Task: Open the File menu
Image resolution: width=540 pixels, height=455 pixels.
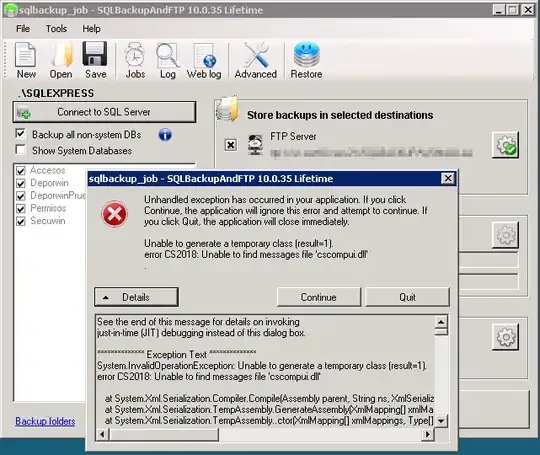Action: point(23,29)
